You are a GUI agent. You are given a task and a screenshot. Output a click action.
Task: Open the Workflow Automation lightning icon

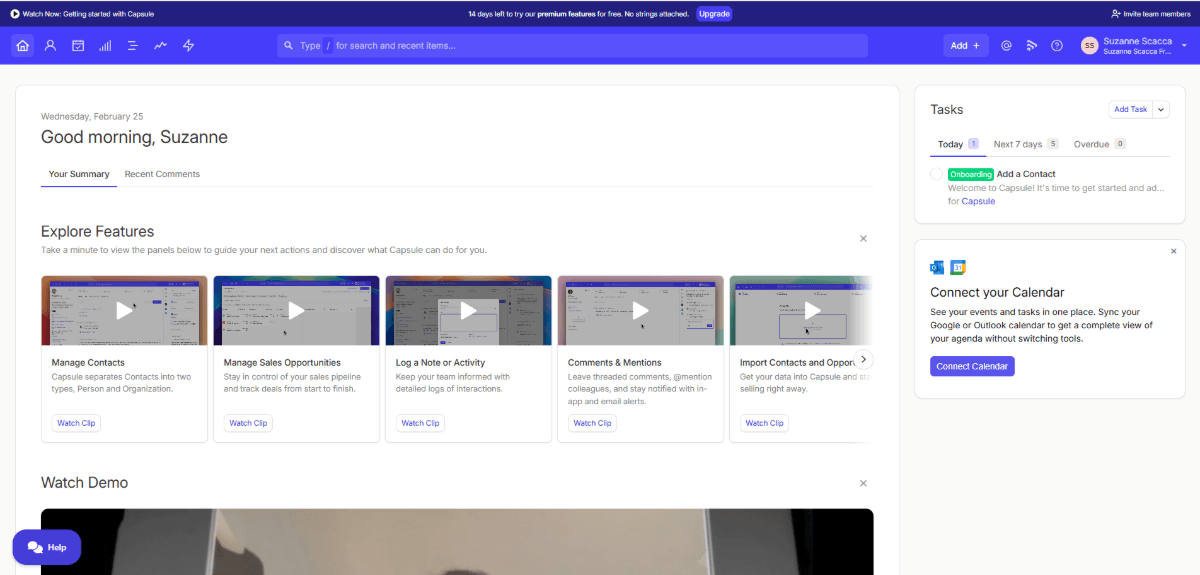[188, 45]
